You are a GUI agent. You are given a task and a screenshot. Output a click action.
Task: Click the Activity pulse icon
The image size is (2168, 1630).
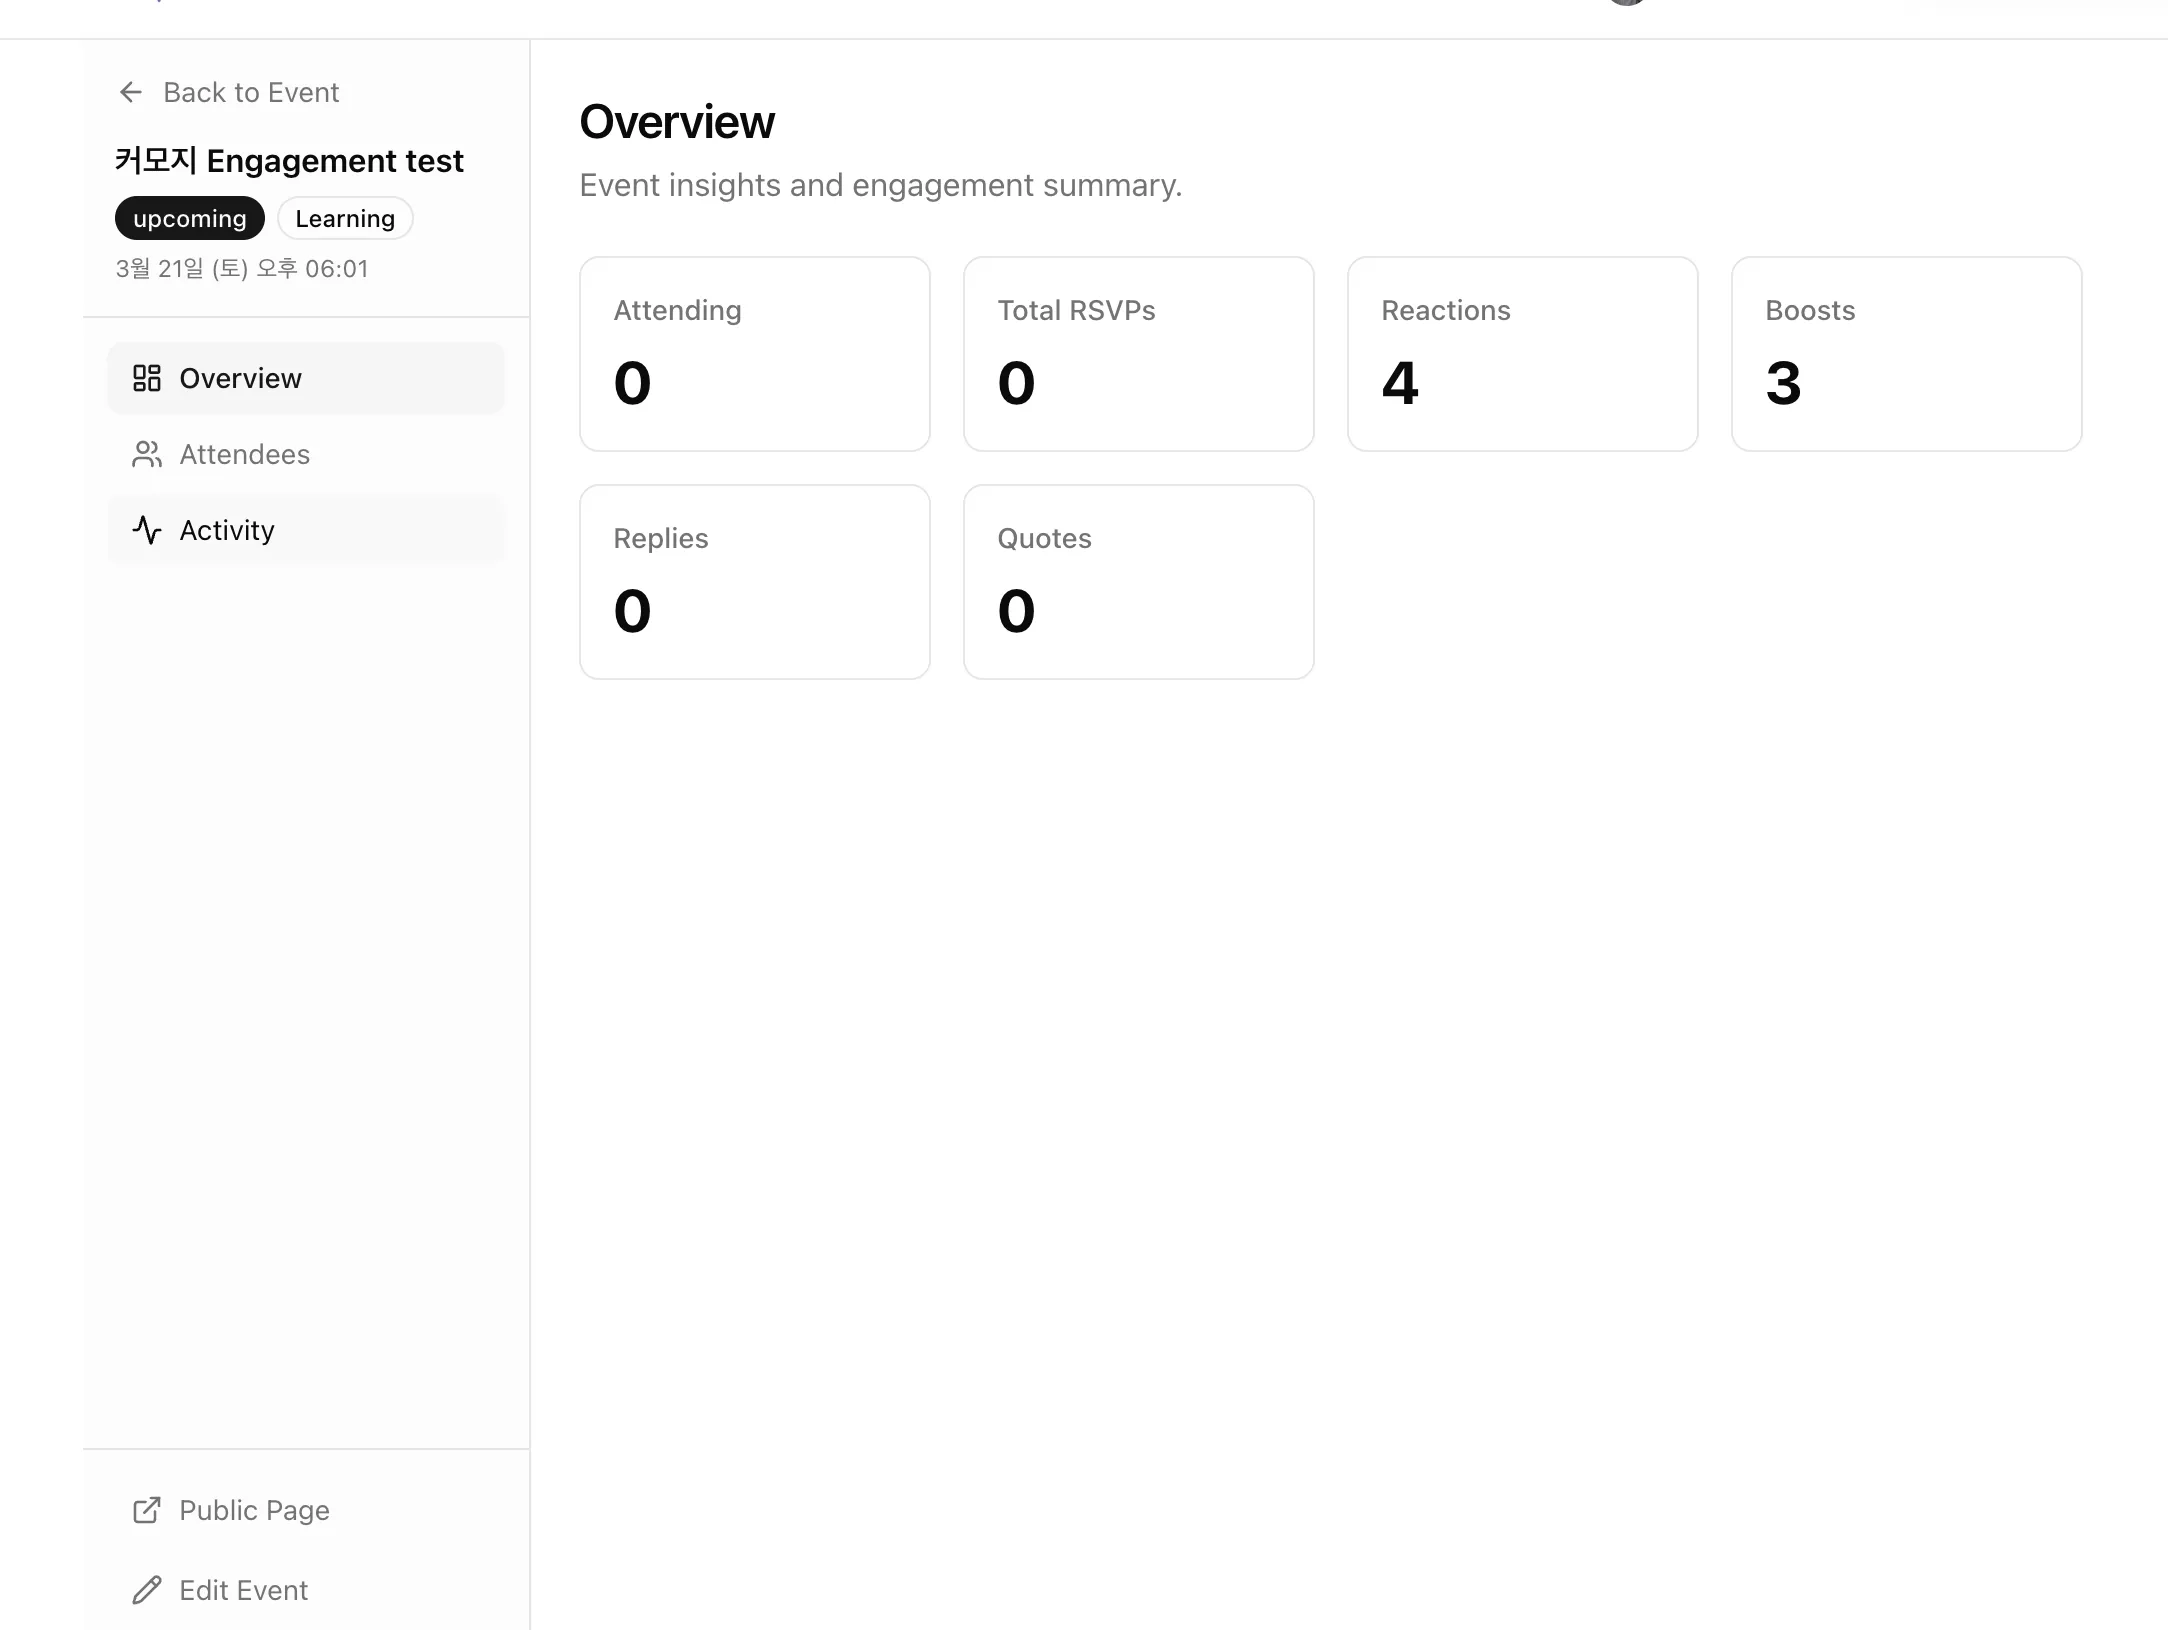(147, 530)
